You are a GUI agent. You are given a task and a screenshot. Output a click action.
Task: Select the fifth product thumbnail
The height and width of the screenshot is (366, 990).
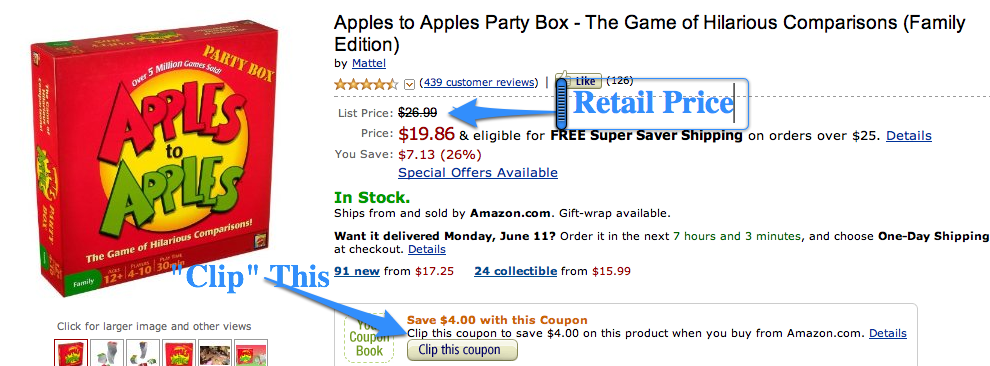pos(214,353)
